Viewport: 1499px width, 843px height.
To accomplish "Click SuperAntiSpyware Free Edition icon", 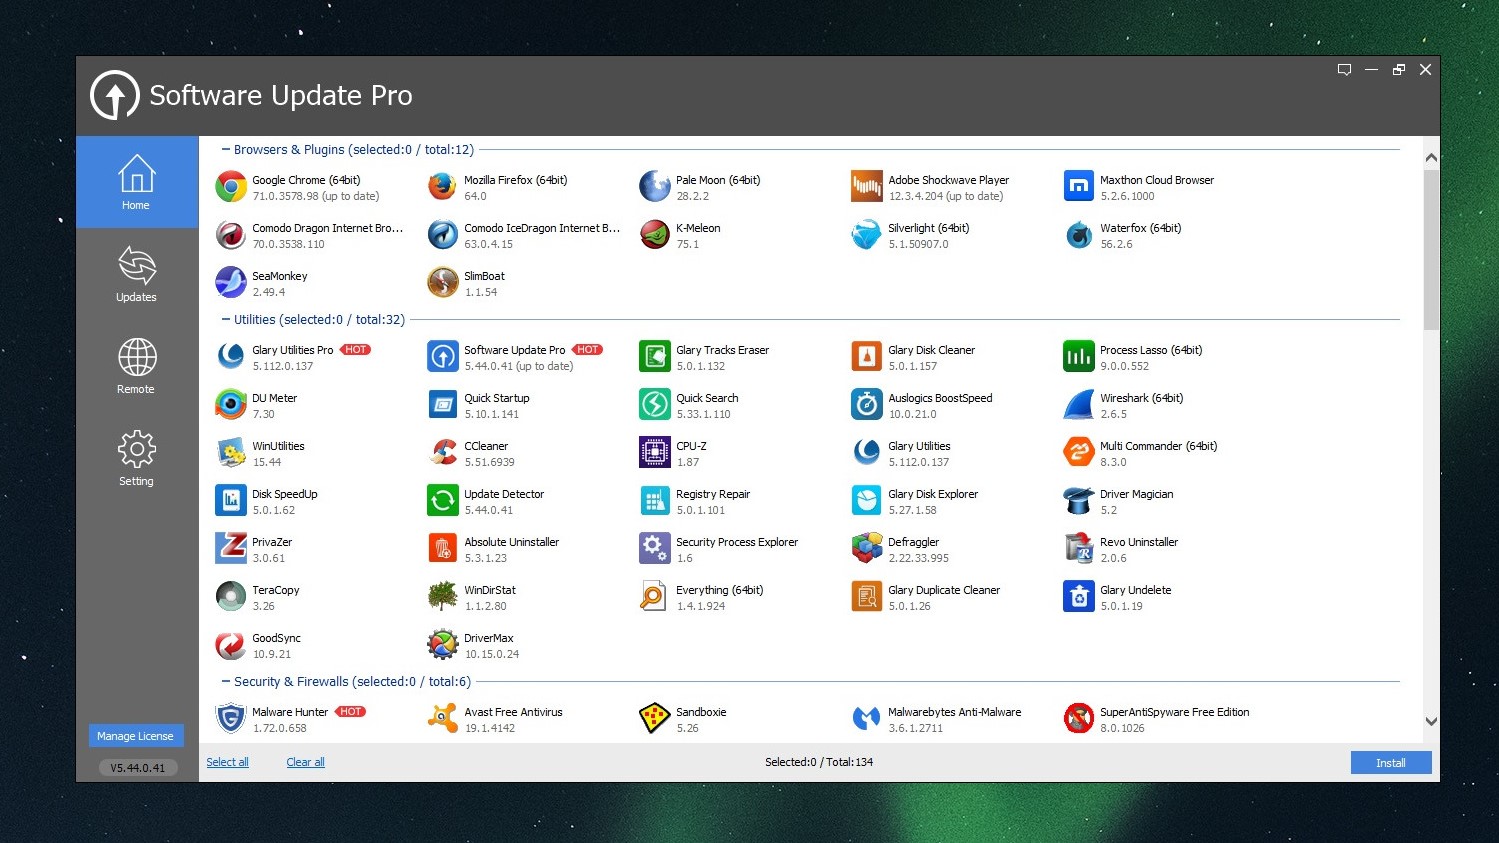I will tap(1079, 719).
